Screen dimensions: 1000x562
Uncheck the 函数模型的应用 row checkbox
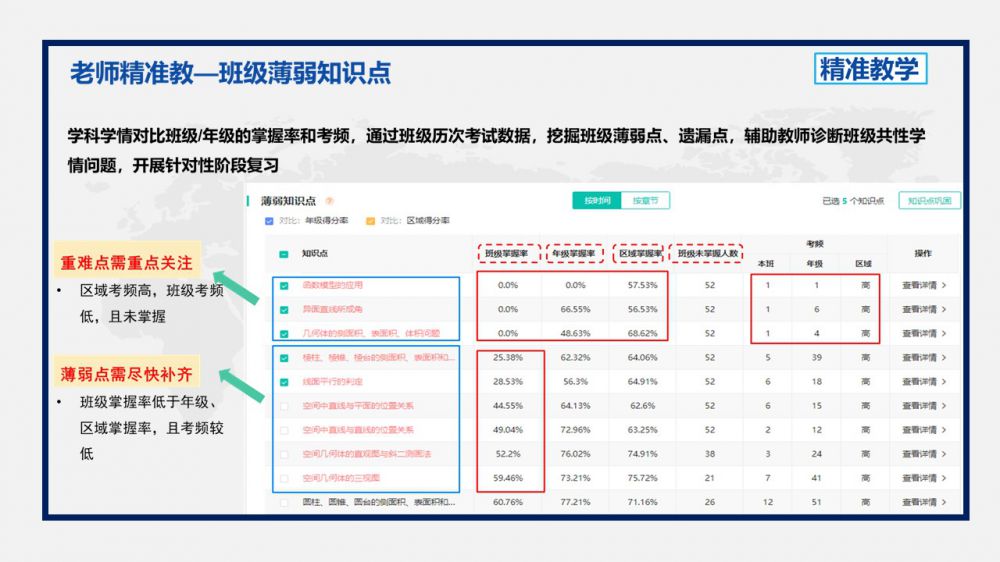point(284,286)
